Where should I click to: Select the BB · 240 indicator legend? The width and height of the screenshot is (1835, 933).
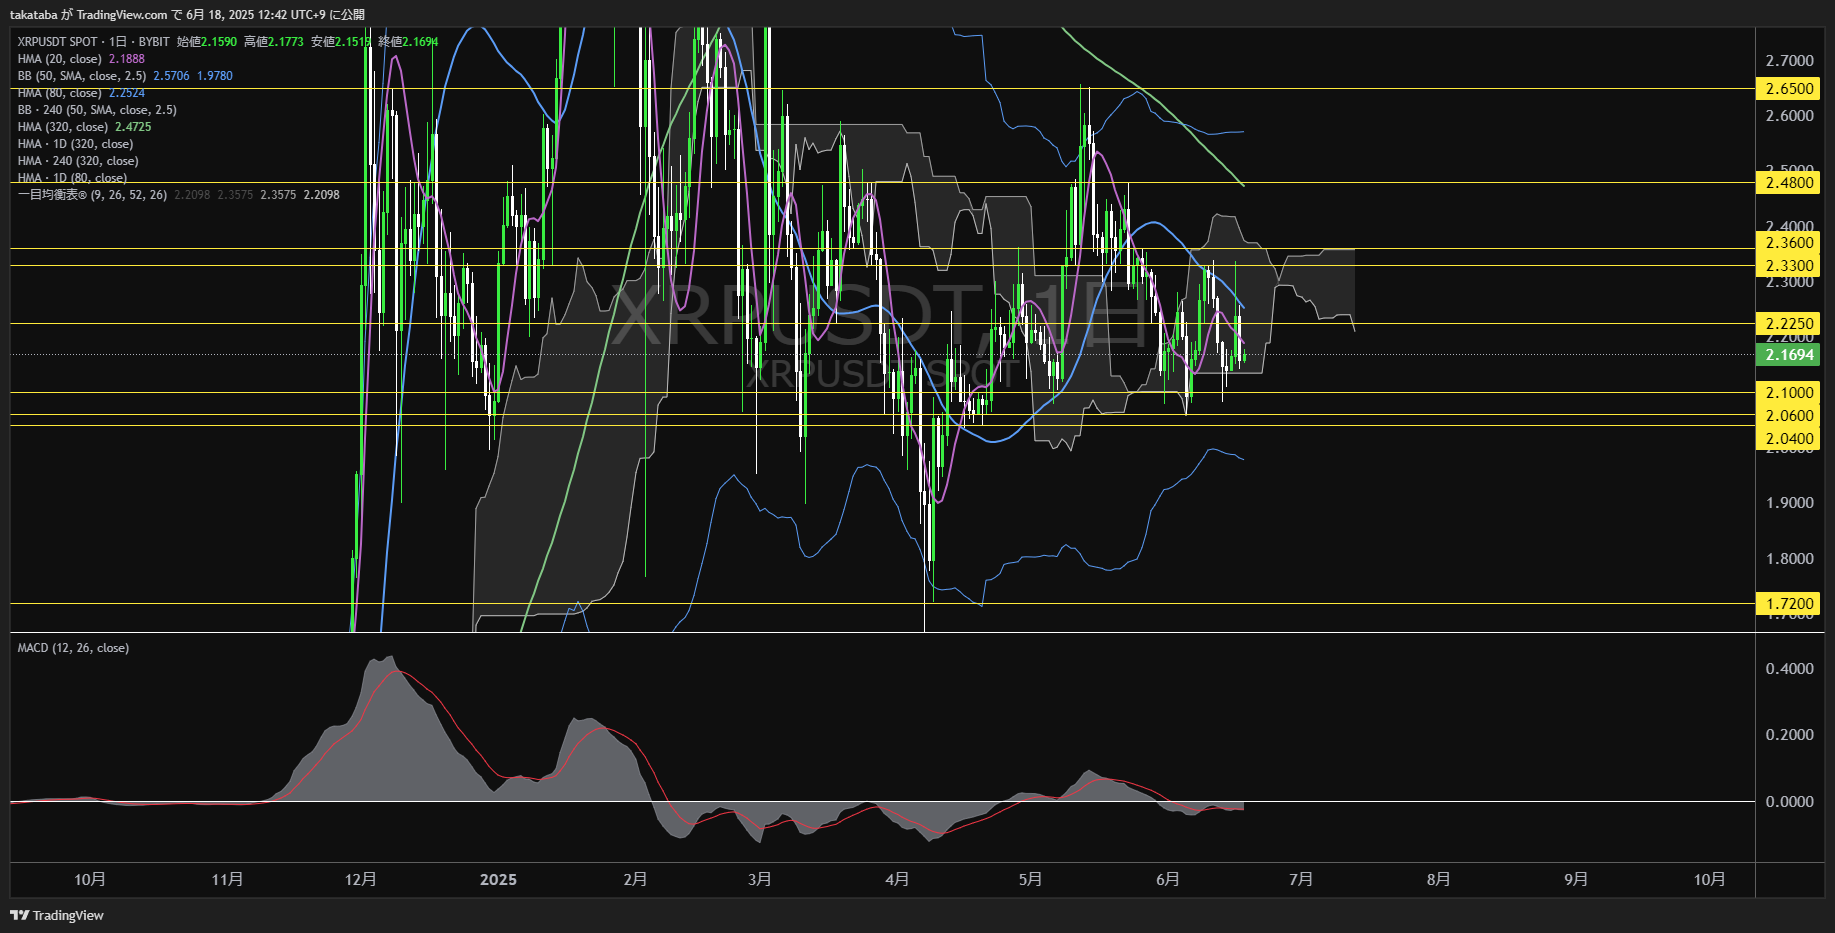[97, 110]
